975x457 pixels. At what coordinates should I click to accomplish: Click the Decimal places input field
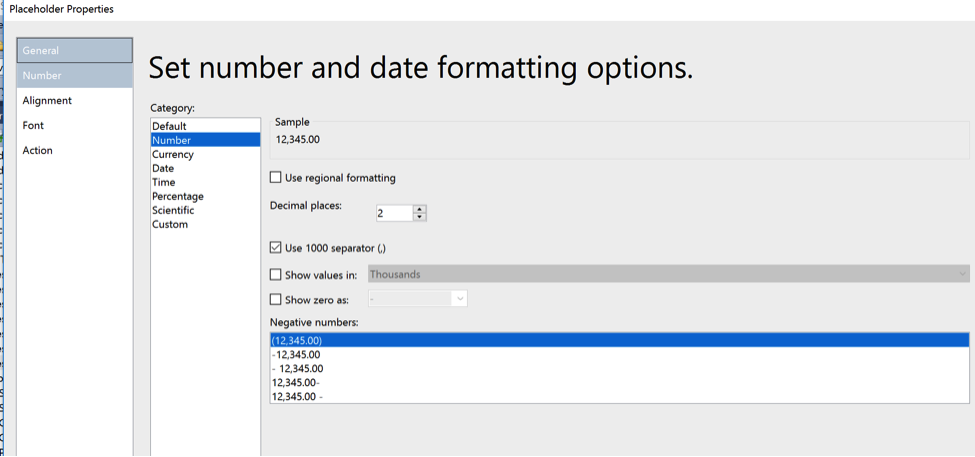point(394,213)
